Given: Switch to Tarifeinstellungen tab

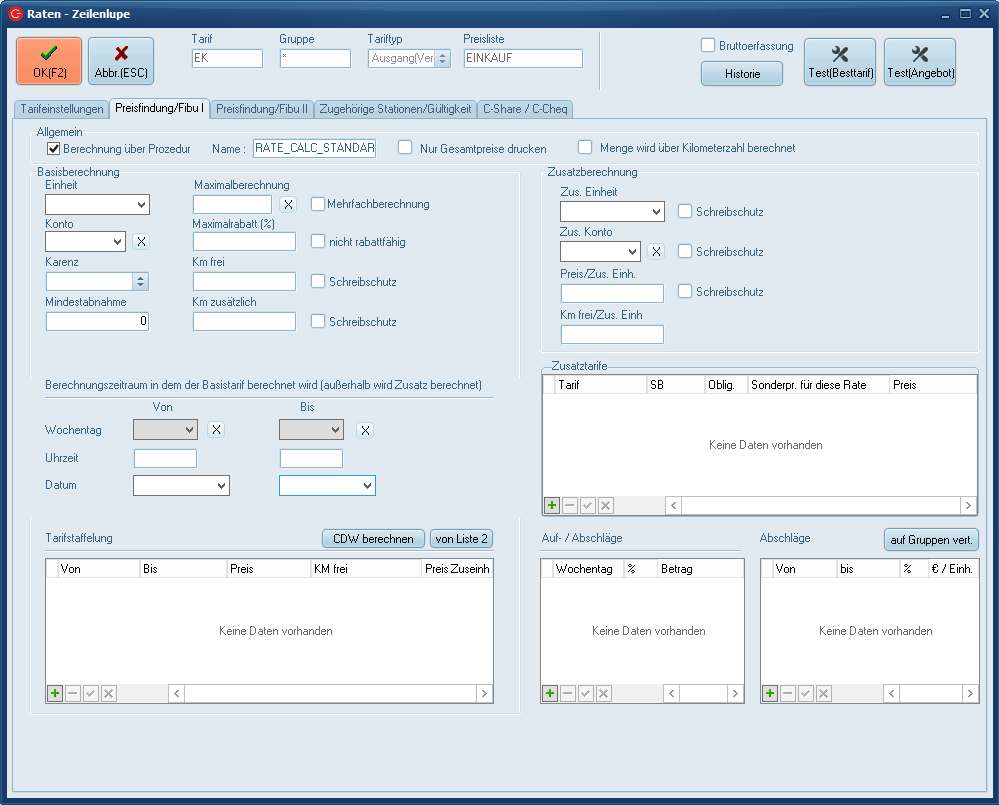Looking at the screenshot, I should click(x=62, y=109).
